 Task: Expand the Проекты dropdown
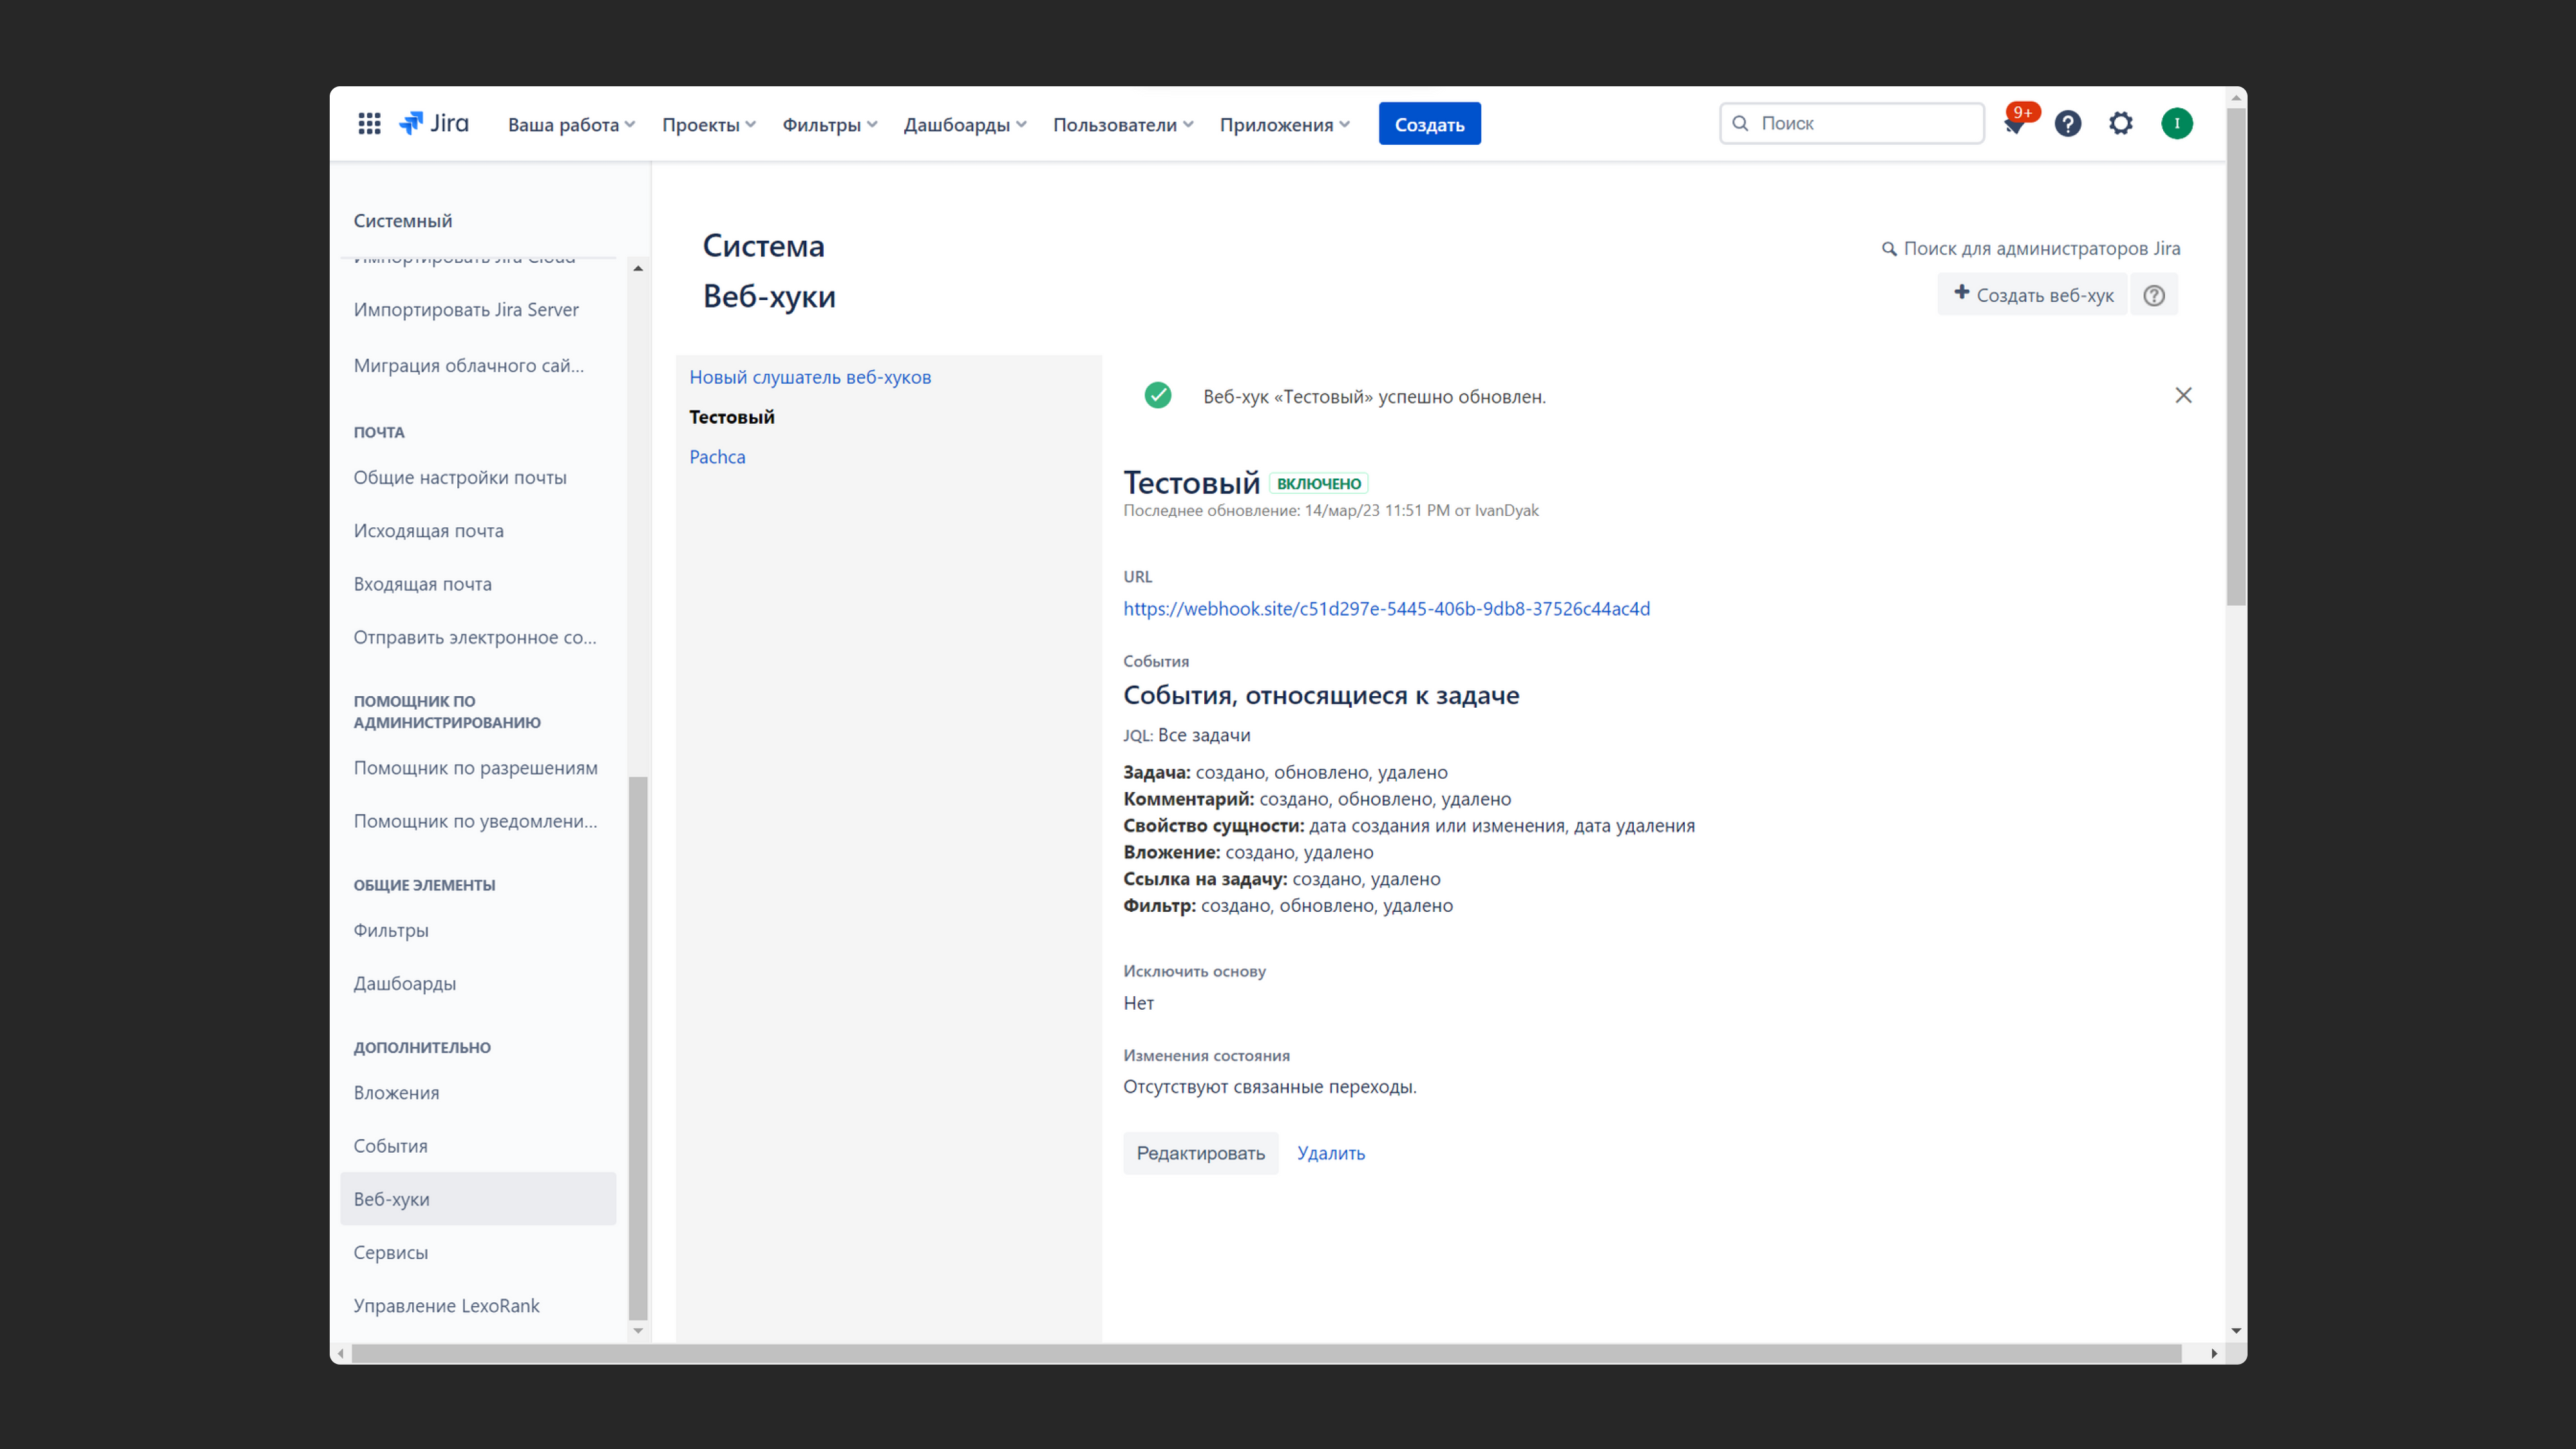click(x=708, y=124)
